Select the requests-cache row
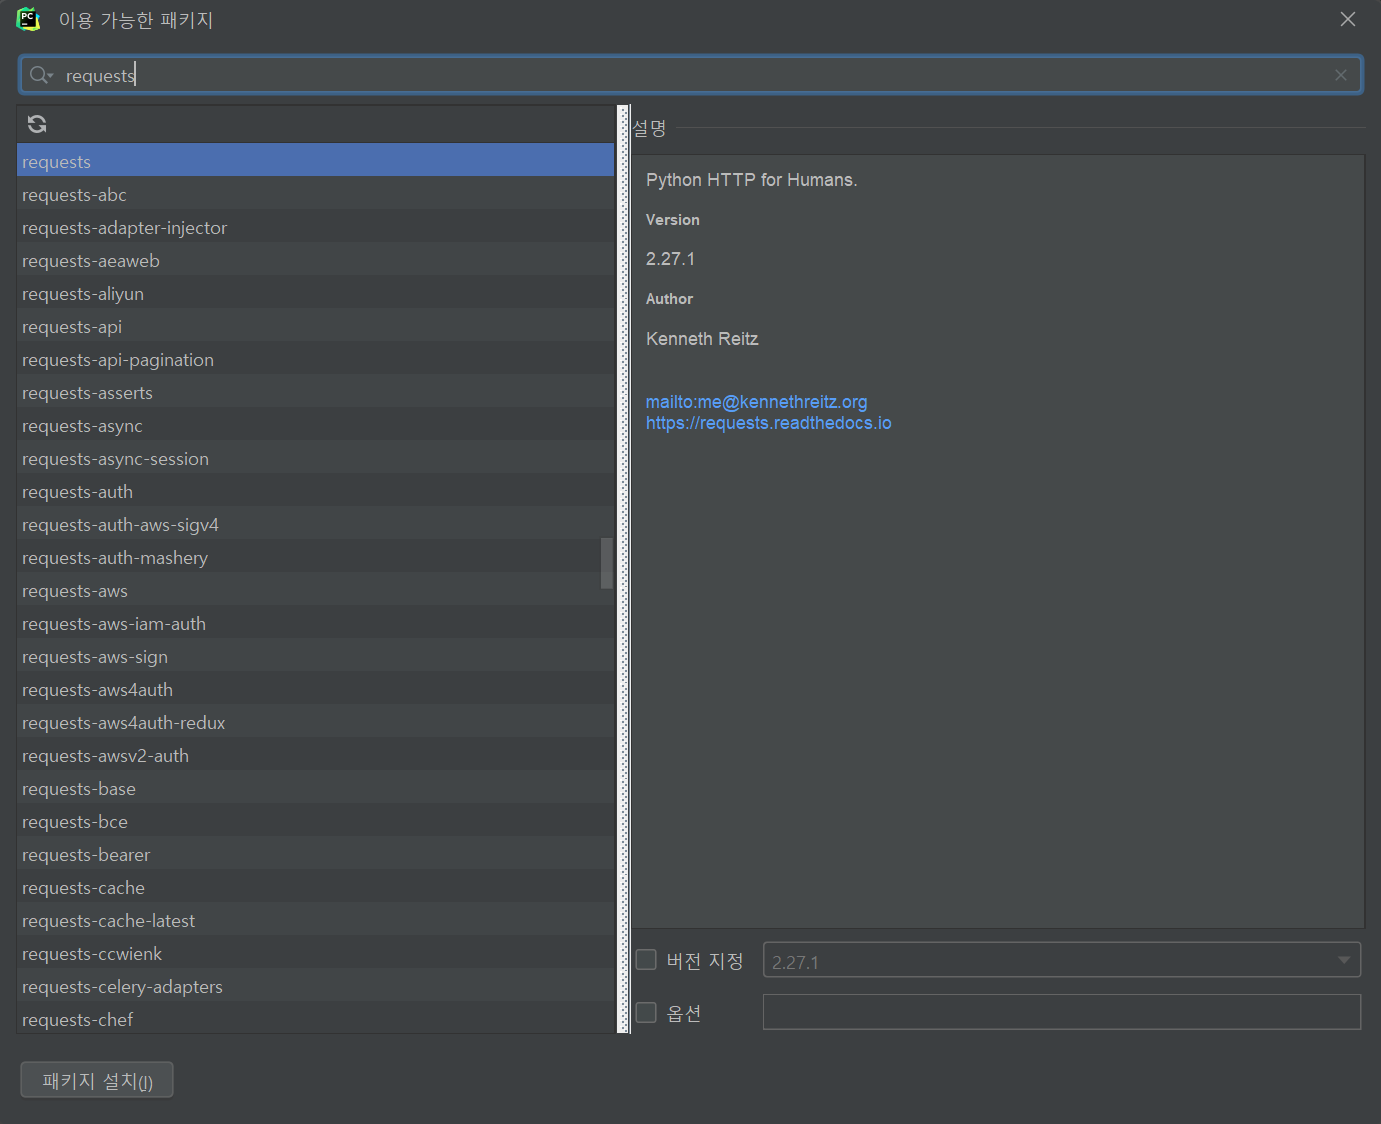 coord(315,888)
